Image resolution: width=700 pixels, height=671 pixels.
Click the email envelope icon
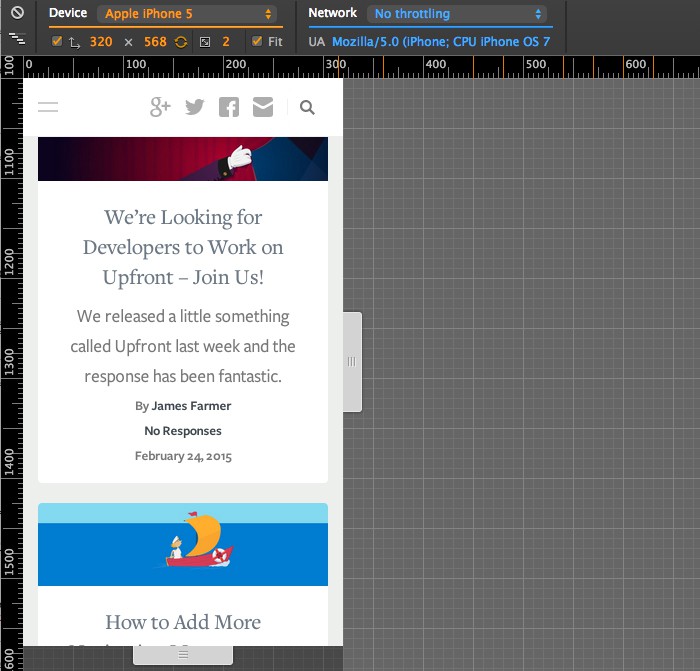263,107
